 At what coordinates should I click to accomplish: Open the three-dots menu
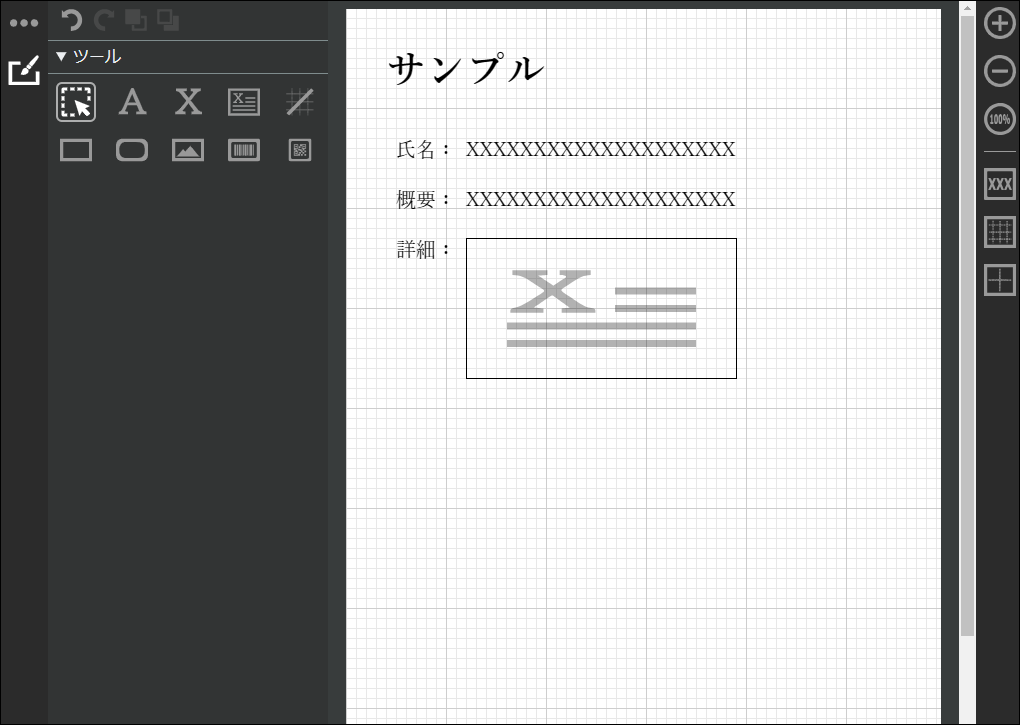(x=24, y=23)
